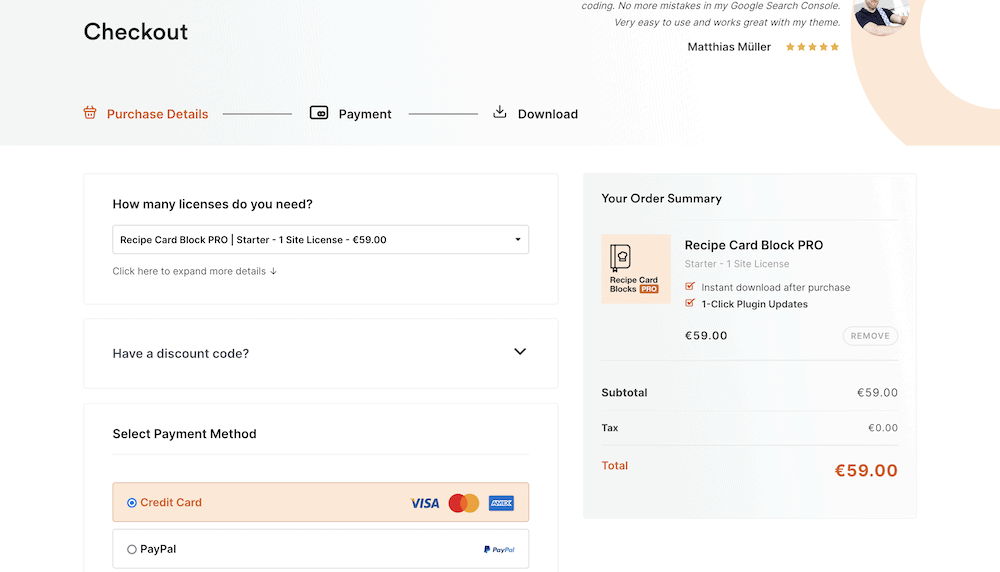Image resolution: width=1000 pixels, height=572 pixels.
Task: Click the Instant download checkmark icon
Action: click(x=689, y=286)
